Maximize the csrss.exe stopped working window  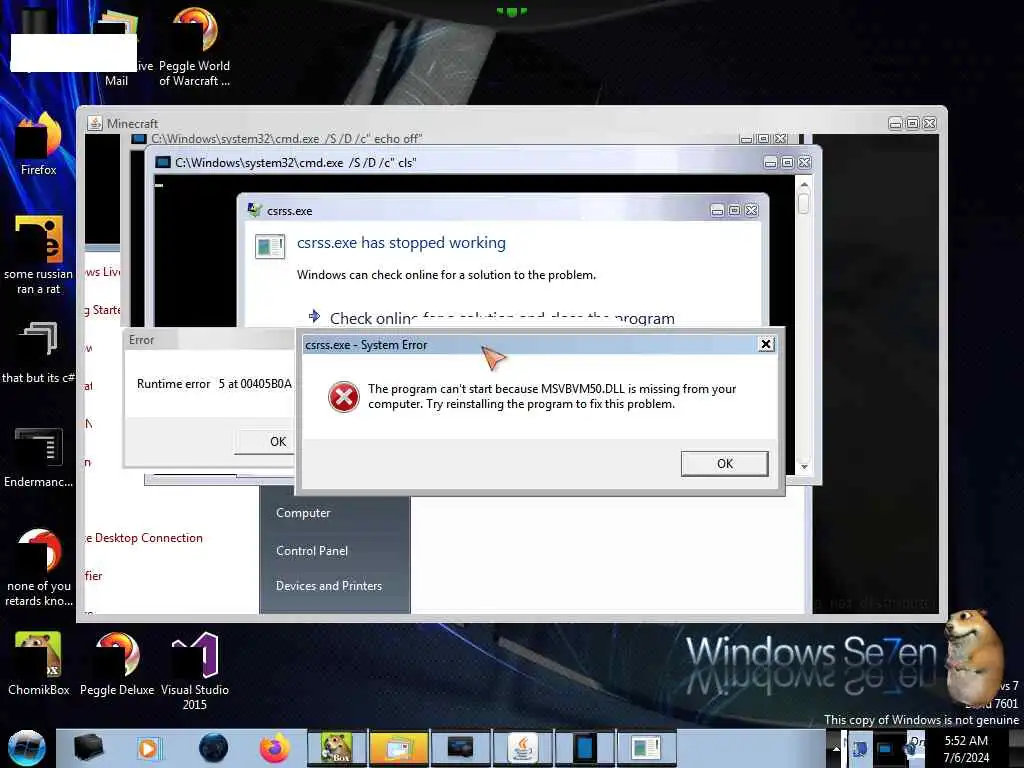(734, 210)
